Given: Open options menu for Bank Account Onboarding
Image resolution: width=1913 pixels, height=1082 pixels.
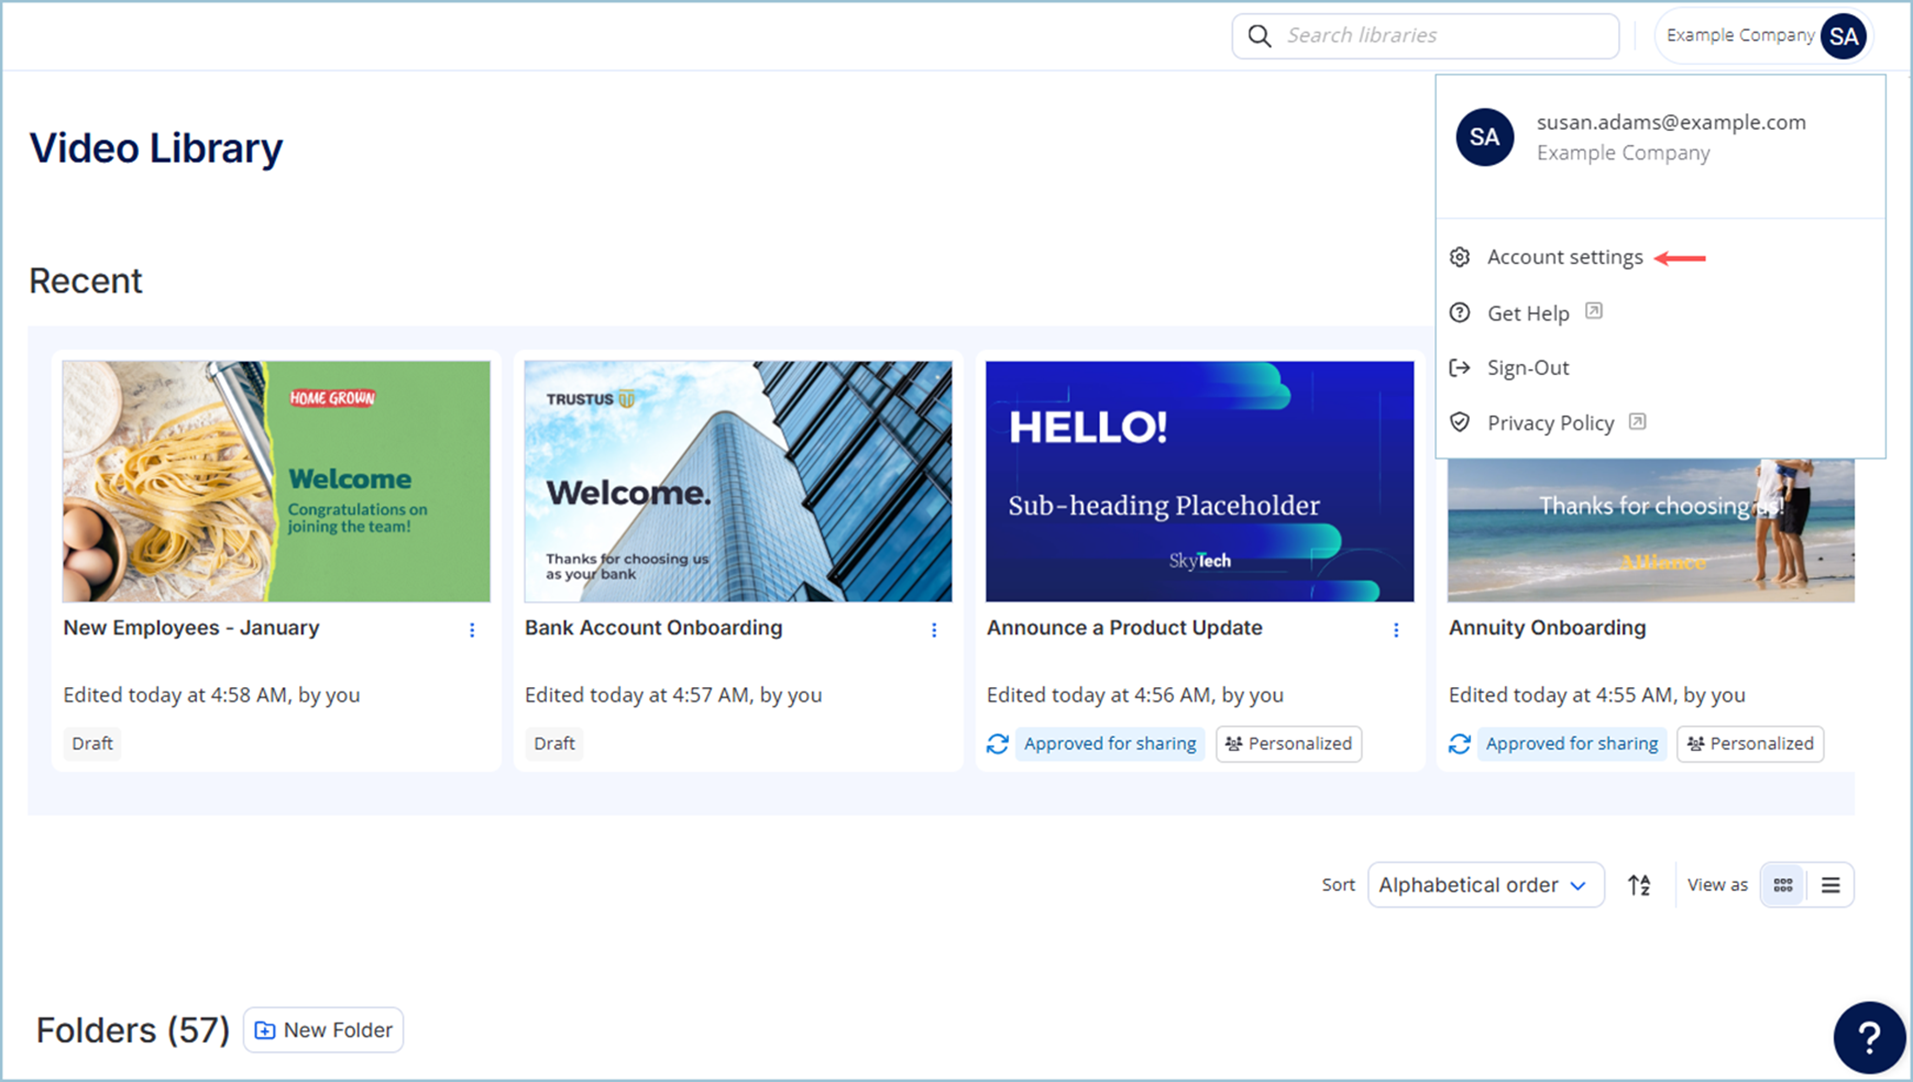Looking at the screenshot, I should pos(934,630).
